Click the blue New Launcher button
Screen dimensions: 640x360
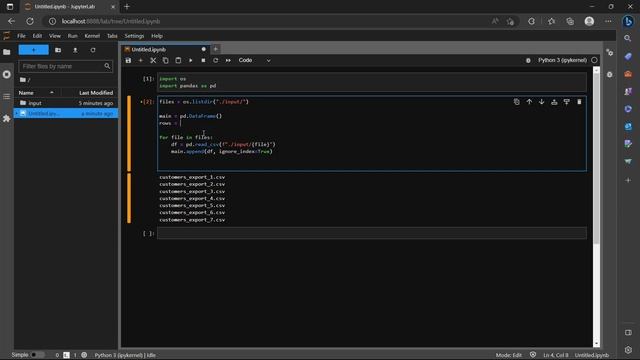click(x=33, y=50)
